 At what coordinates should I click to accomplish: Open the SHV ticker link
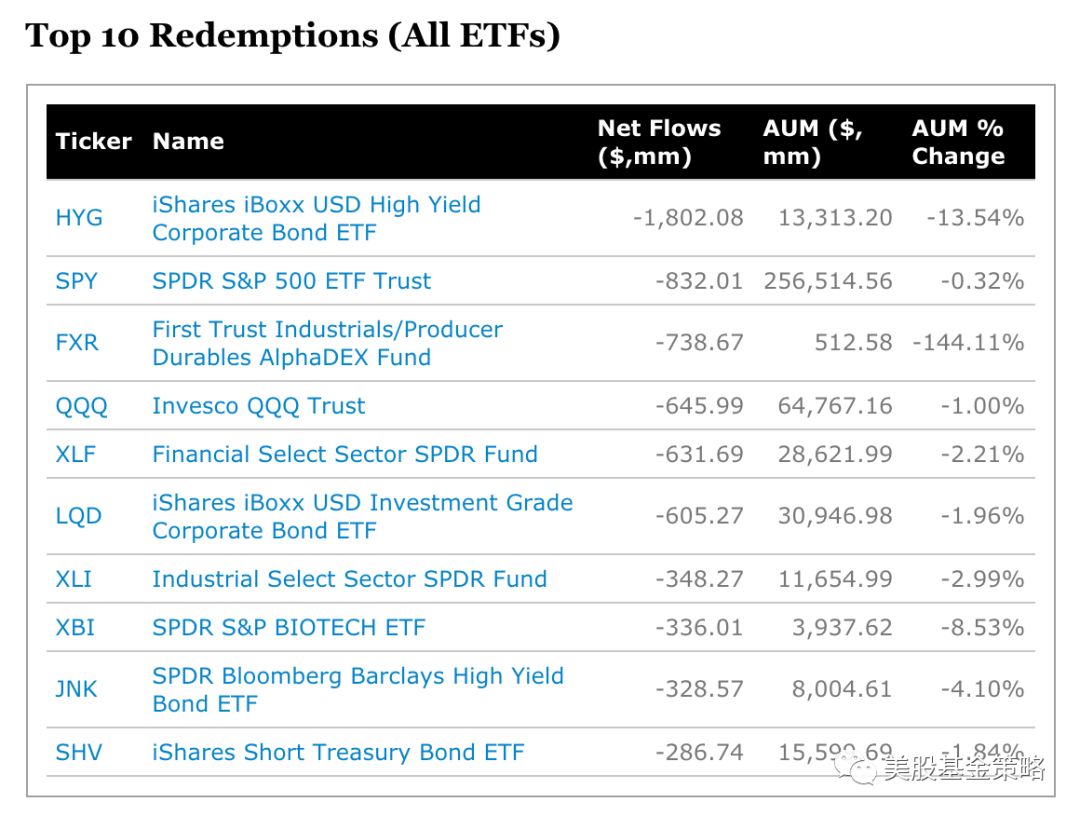[79, 752]
